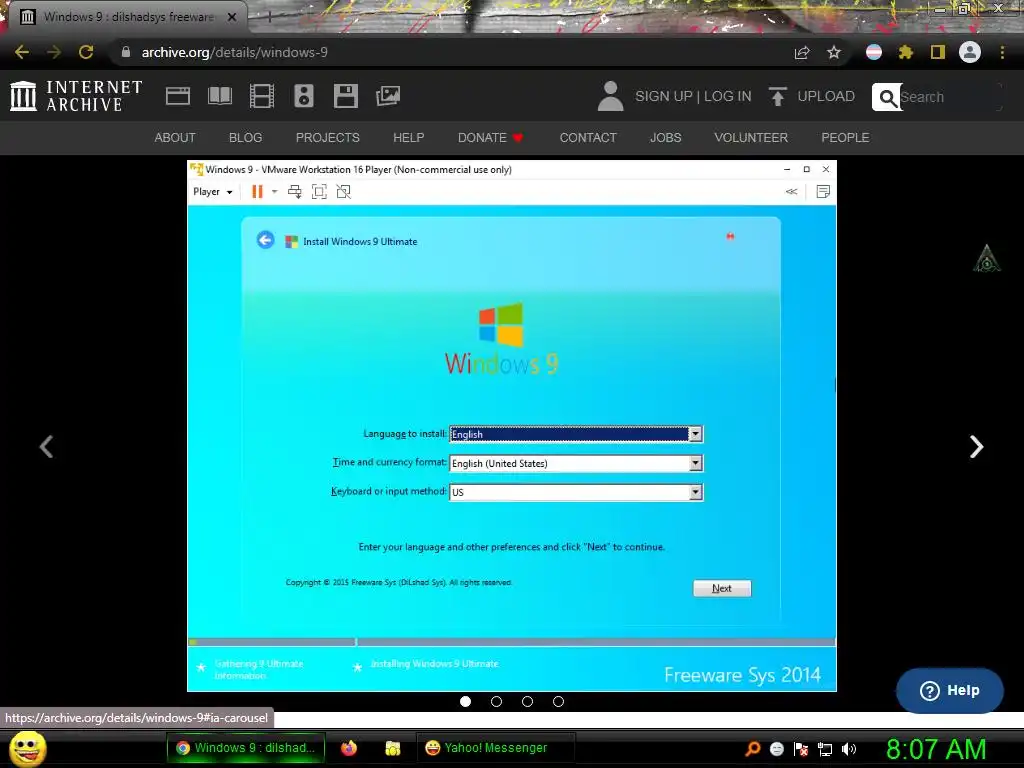Open the Video film icon

click(262, 96)
